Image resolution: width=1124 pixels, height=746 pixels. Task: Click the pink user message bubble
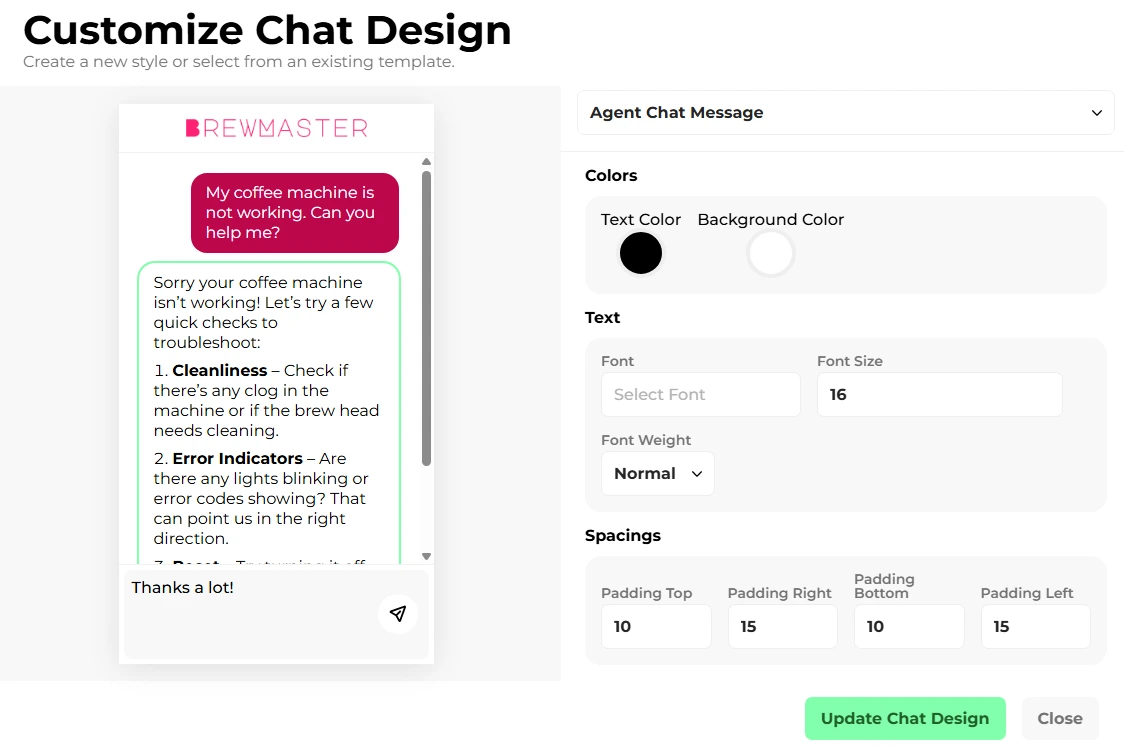[294, 213]
